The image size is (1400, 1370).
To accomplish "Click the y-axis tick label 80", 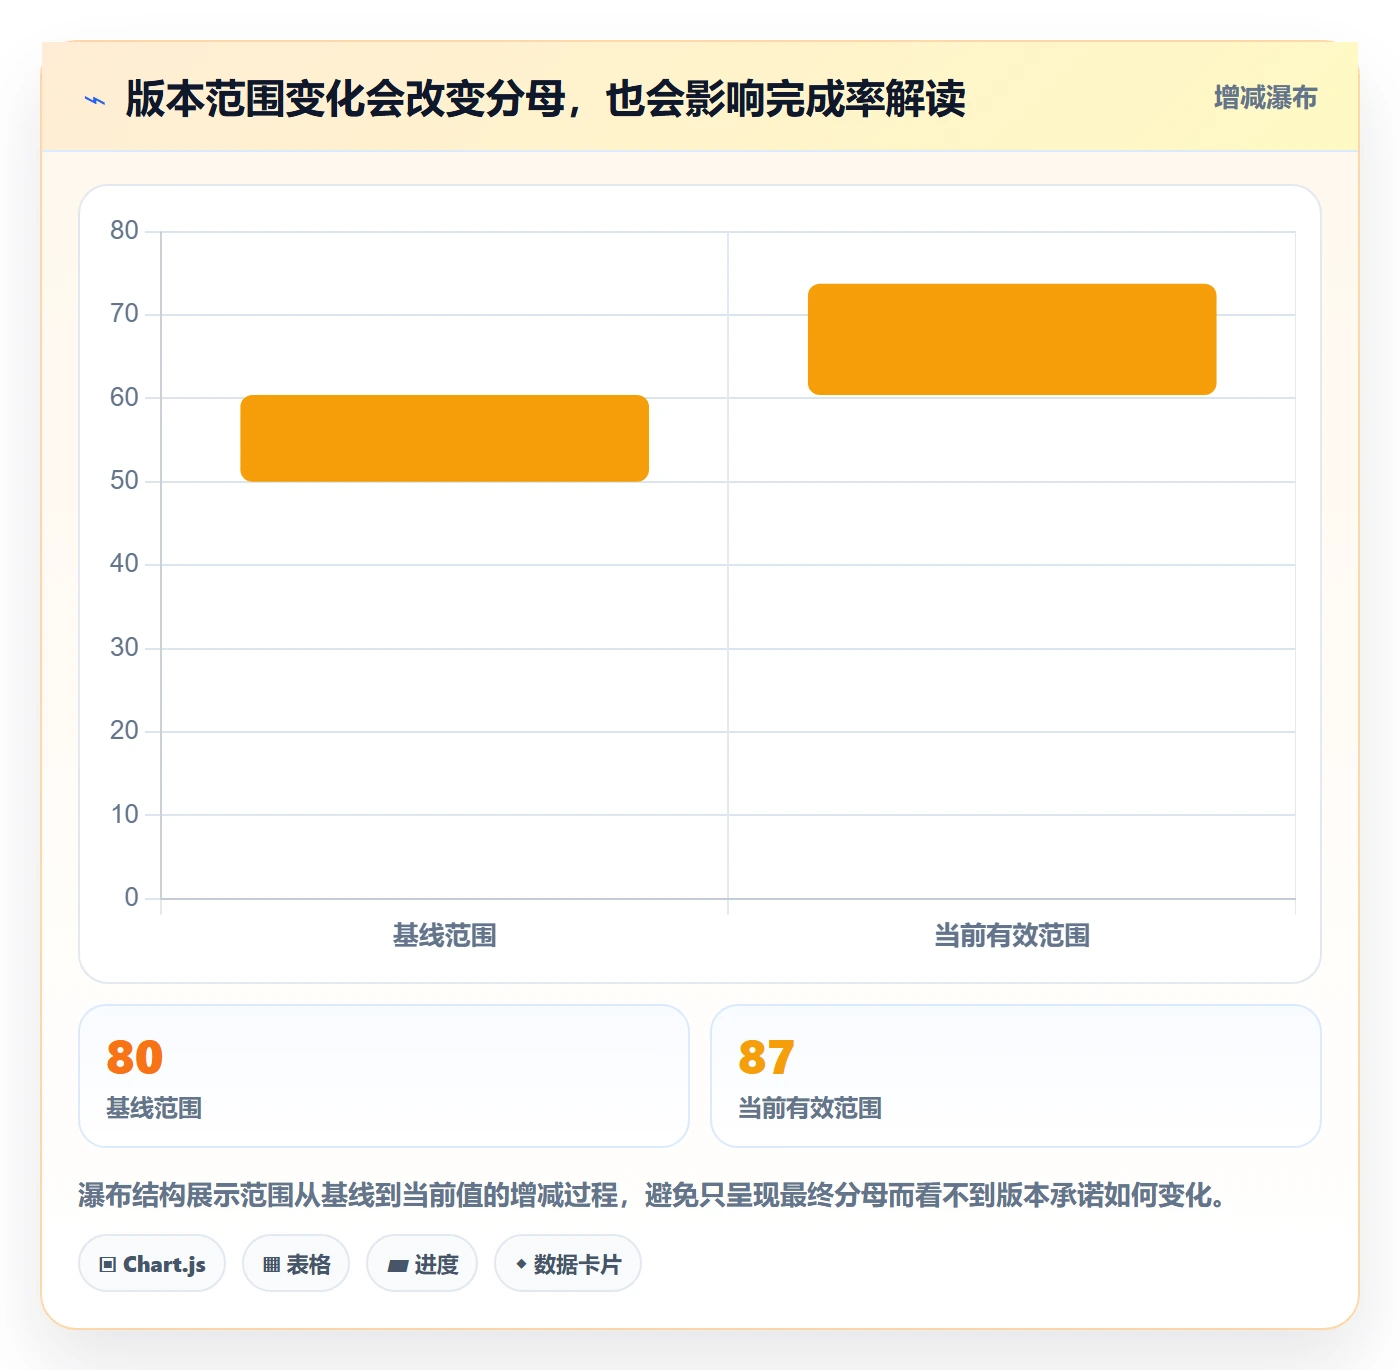I will (x=124, y=231).
